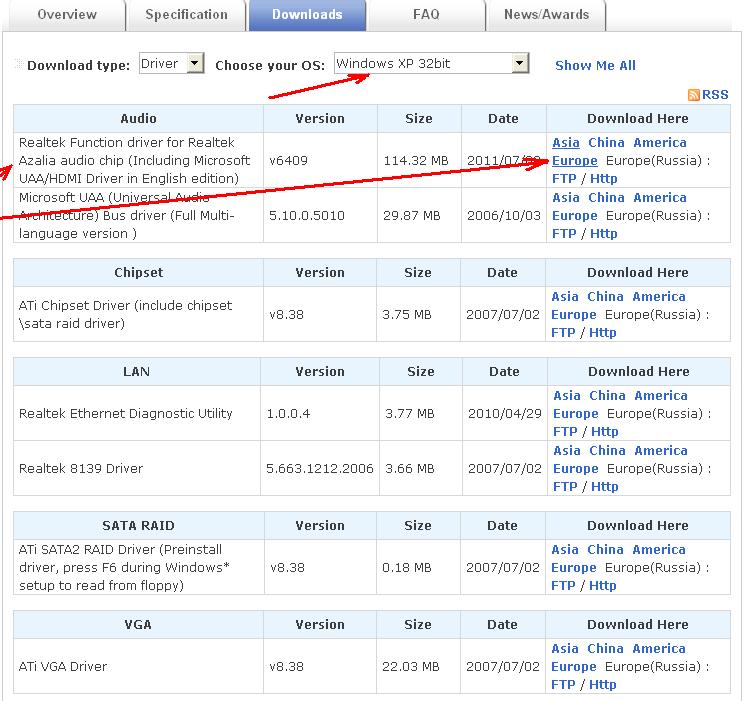747x701 pixels.
Task: Click China link for Microsoft UAA driver
Action: pos(605,198)
